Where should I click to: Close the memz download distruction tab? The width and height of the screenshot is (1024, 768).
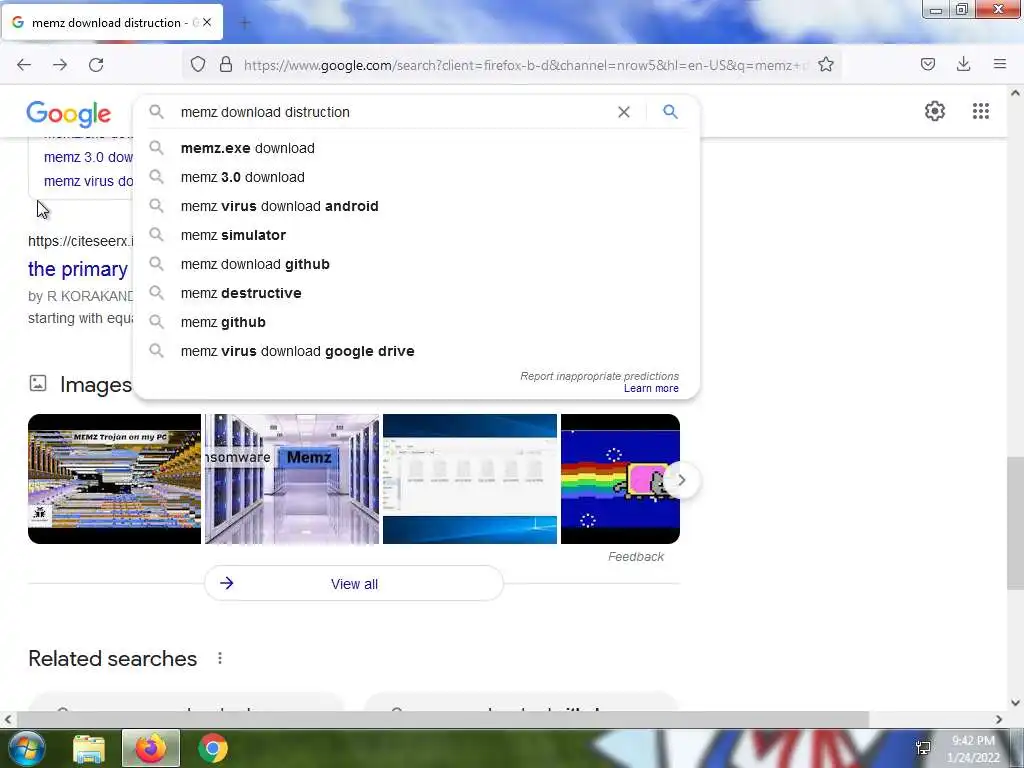tap(206, 22)
